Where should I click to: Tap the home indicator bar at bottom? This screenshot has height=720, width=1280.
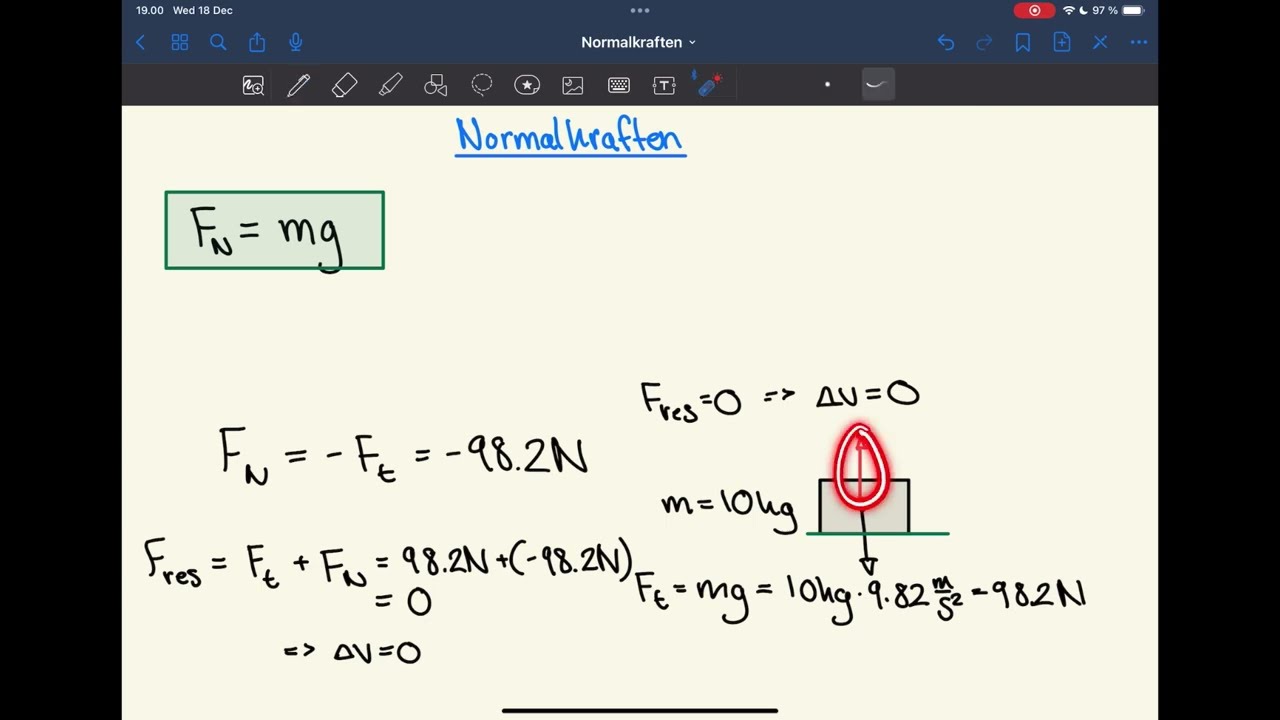(640, 711)
